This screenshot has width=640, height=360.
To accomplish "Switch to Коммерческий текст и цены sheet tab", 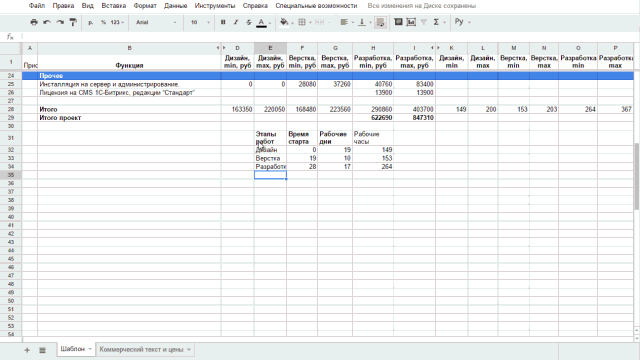I will 144,349.
